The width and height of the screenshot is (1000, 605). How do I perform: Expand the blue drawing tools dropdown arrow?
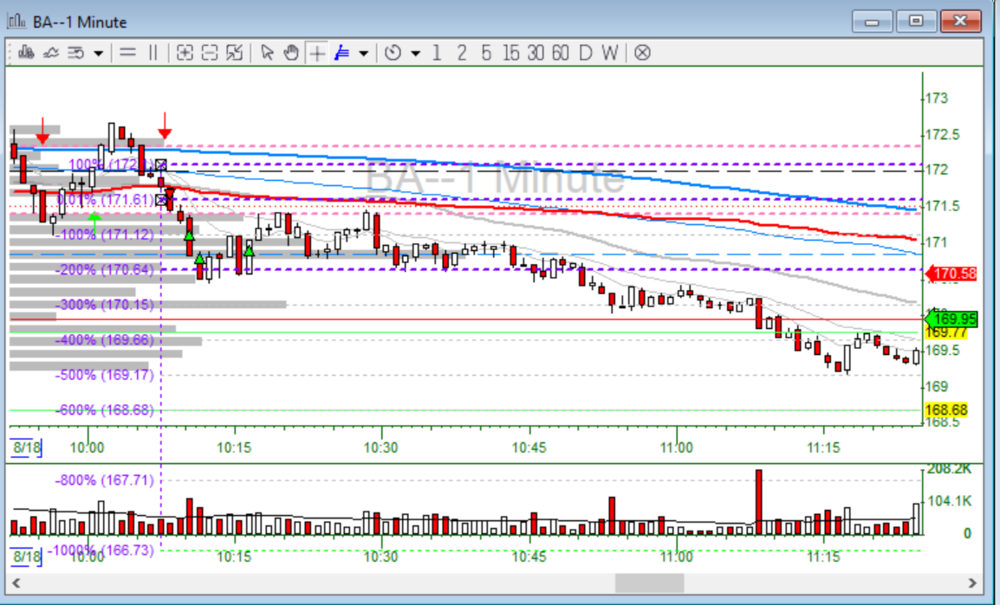pyautogui.click(x=364, y=53)
